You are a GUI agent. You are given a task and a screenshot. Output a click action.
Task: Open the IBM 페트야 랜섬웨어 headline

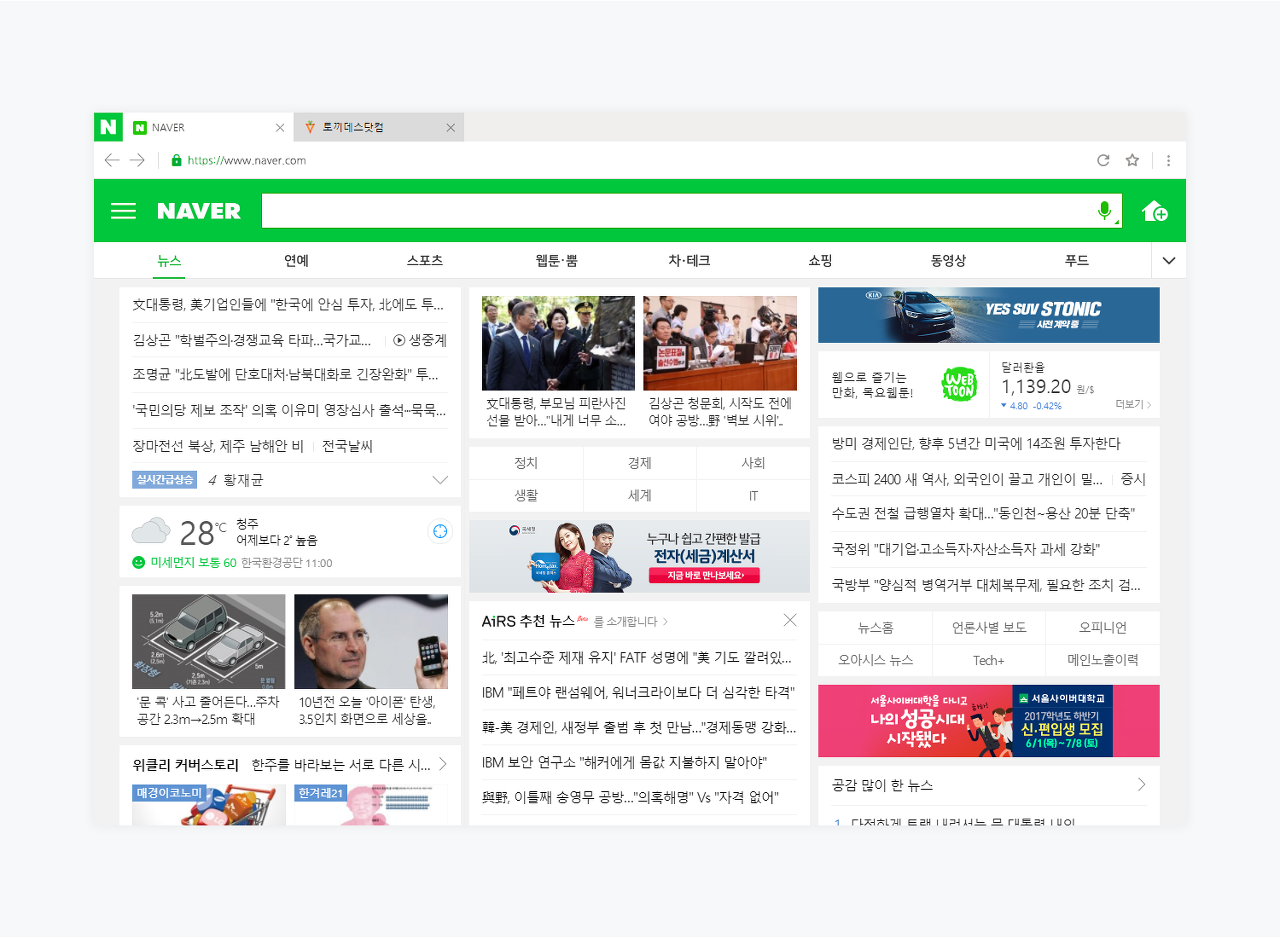pyautogui.click(x=638, y=692)
